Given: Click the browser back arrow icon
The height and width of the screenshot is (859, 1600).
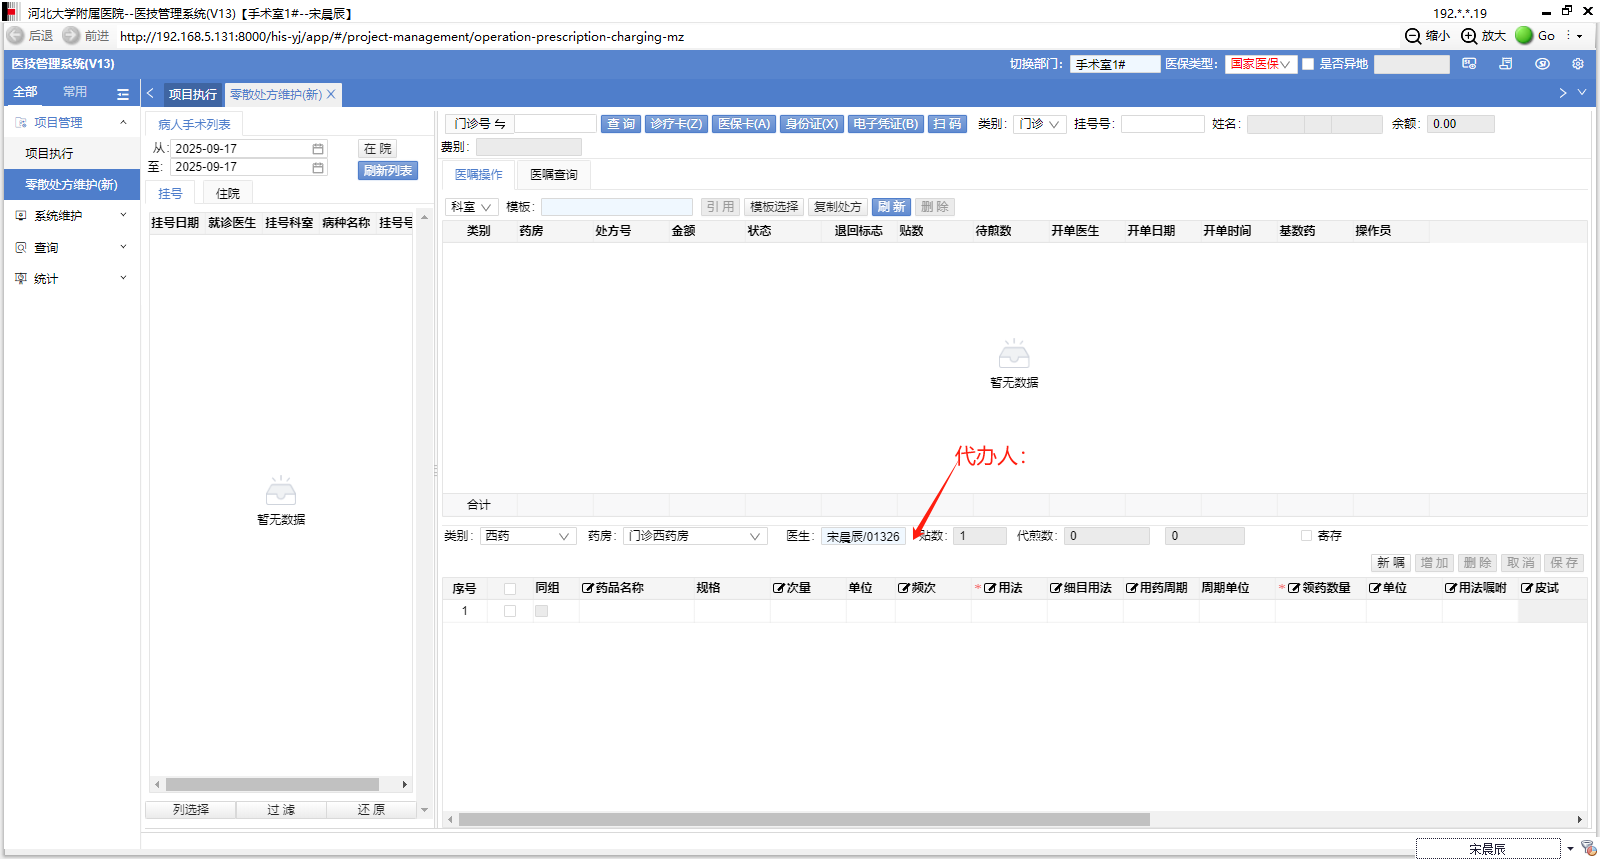Looking at the screenshot, I should (x=15, y=35).
